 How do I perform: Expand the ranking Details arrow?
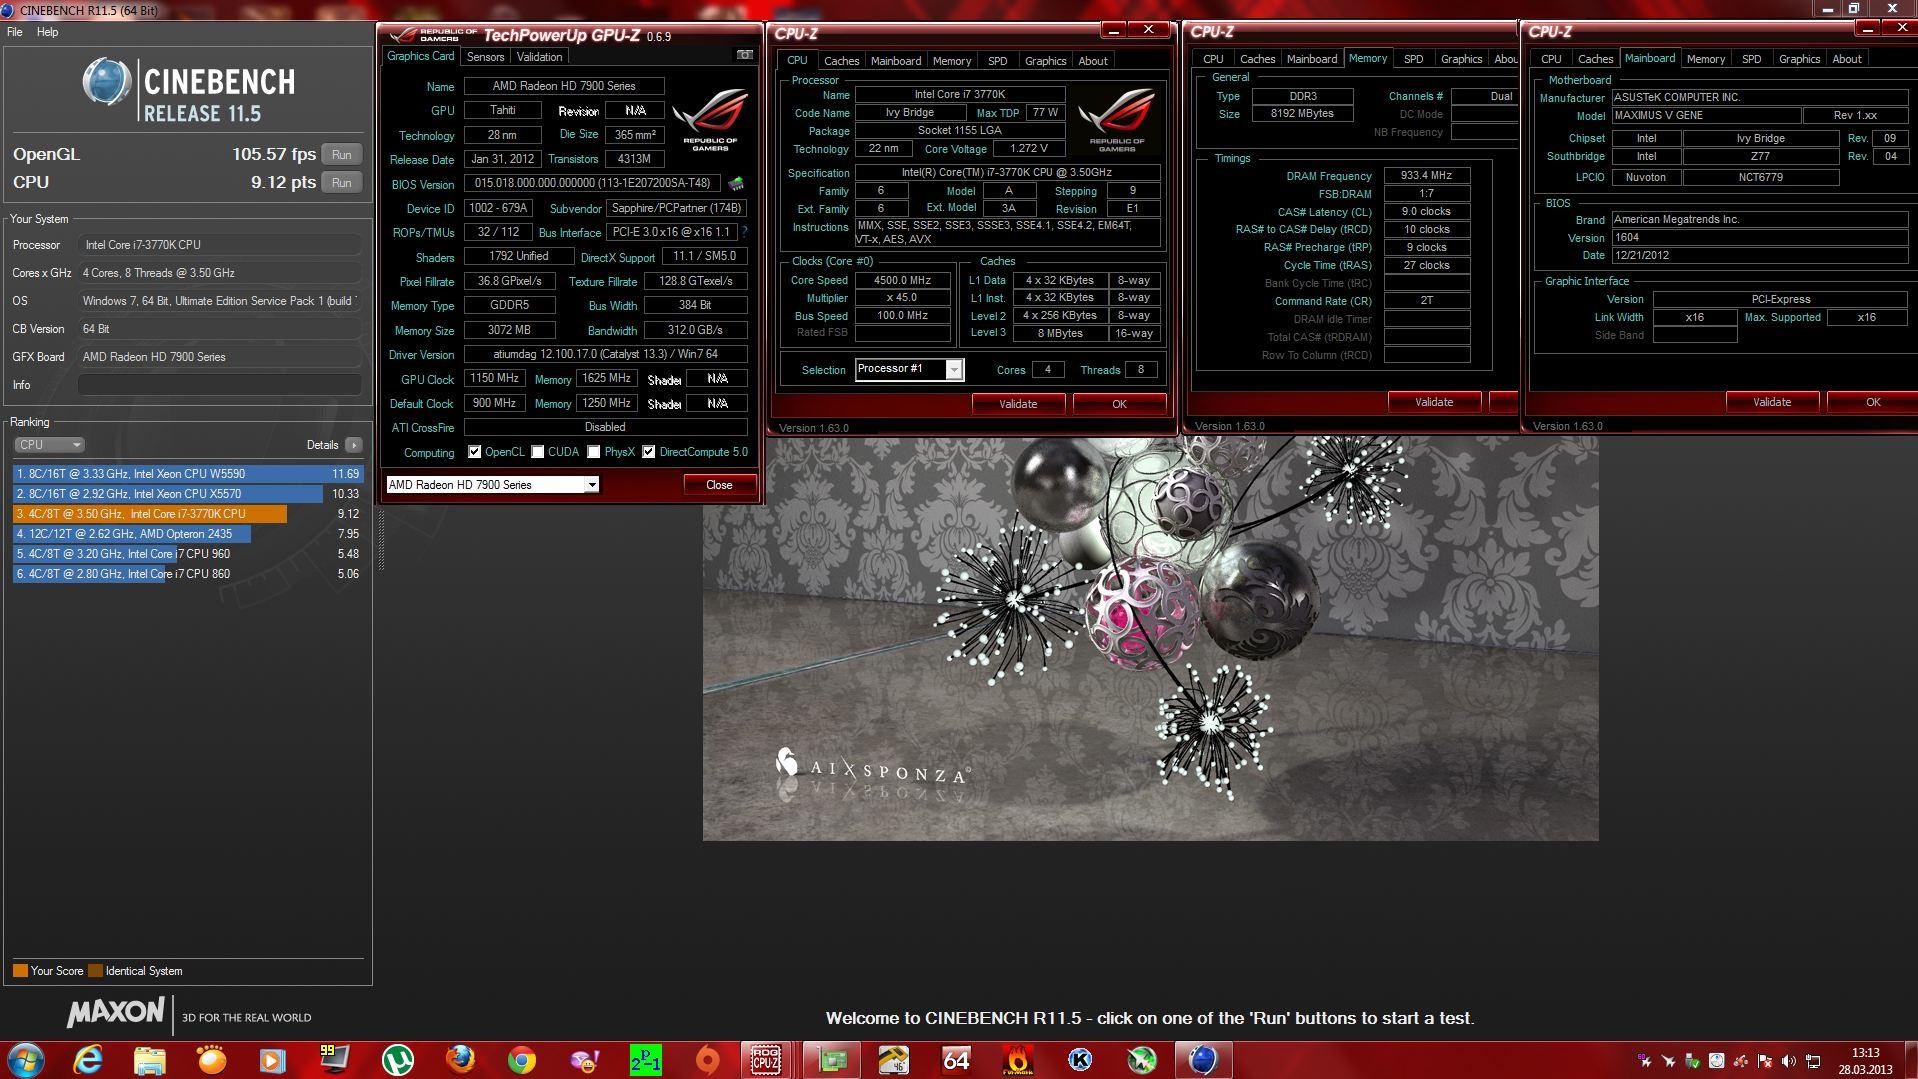click(x=353, y=445)
